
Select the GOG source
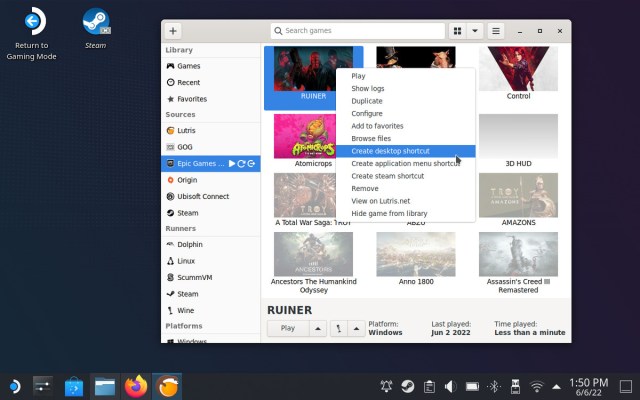tap(211, 147)
